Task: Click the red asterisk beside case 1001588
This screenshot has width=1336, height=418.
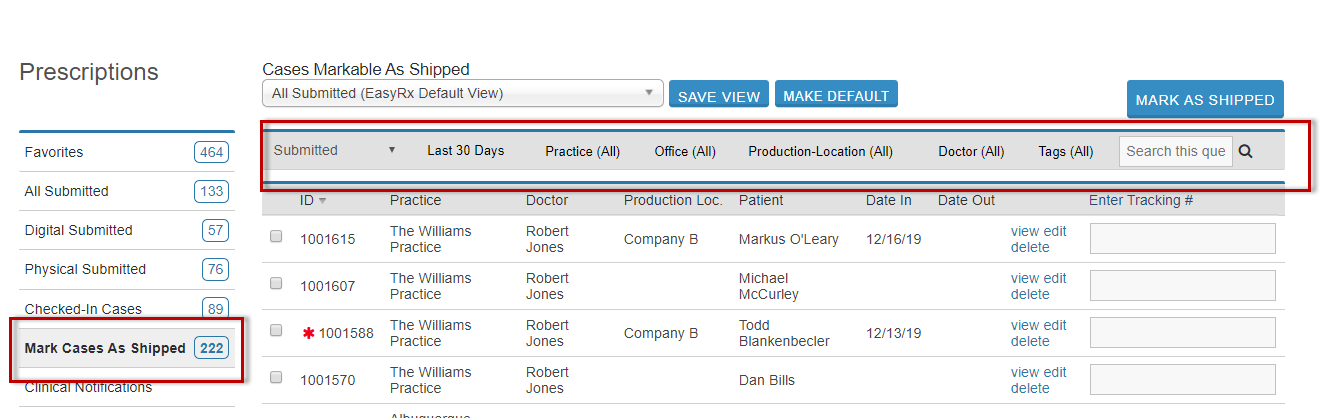Action: (x=308, y=333)
